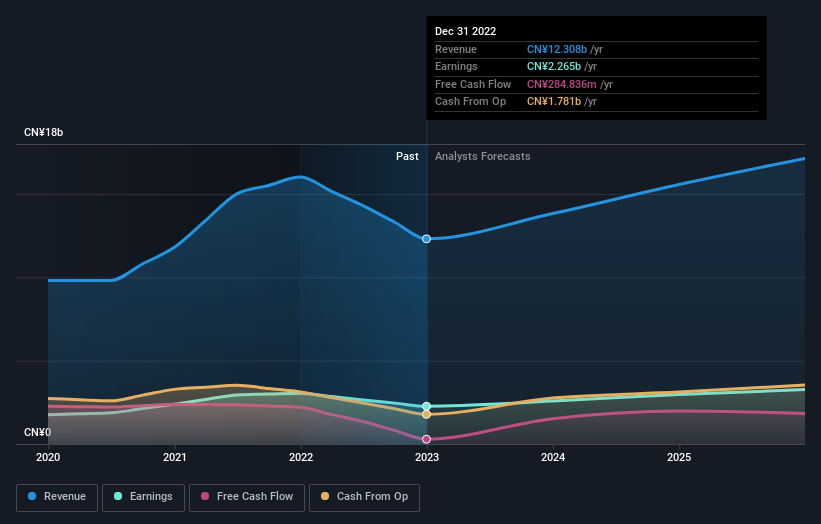This screenshot has height=524, width=821.
Task: Click the 2020 x-axis label
Action: [x=48, y=458]
